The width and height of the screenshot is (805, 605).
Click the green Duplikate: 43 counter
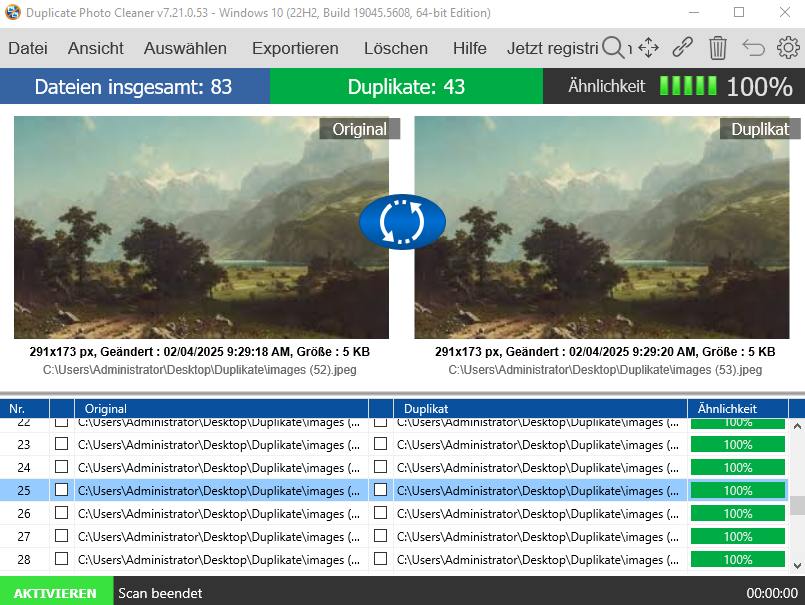pos(406,86)
